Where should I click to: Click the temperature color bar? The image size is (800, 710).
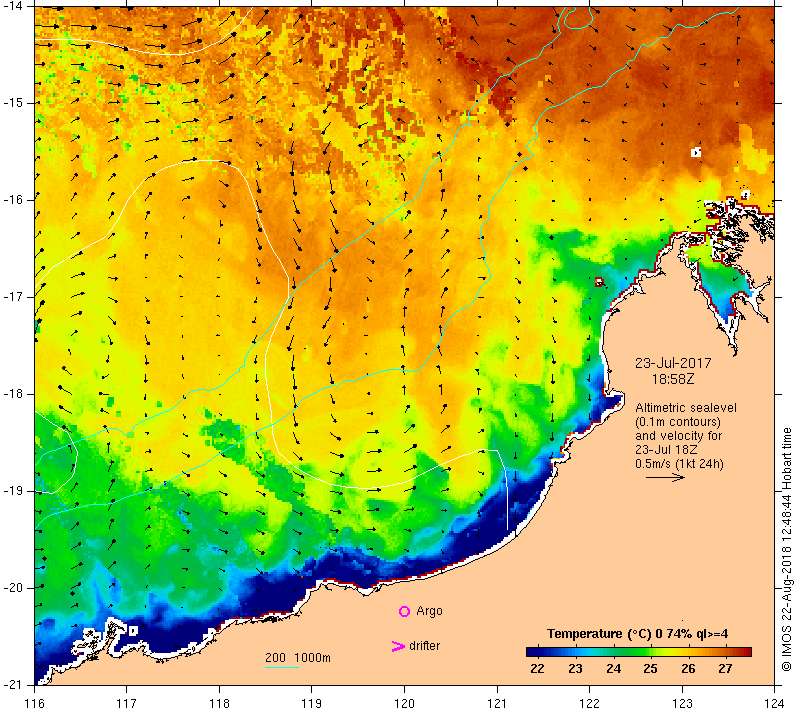click(639, 651)
